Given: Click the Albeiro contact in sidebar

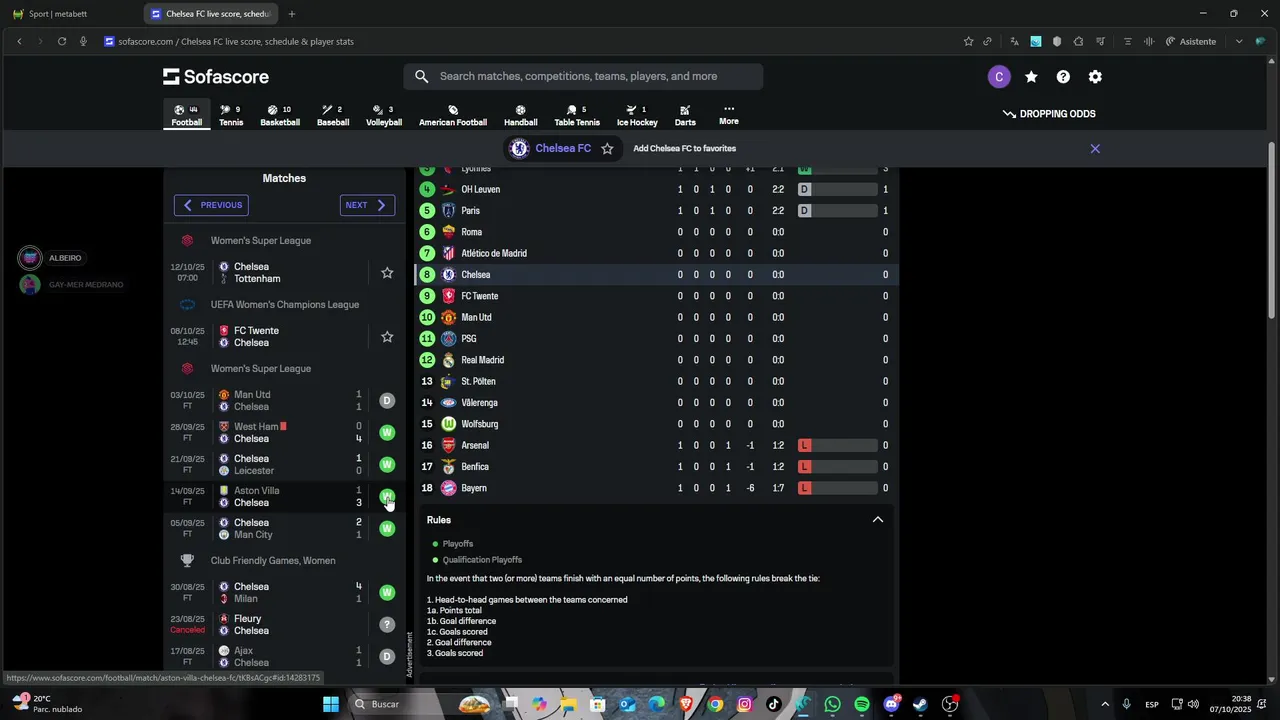Looking at the screenshot, I should click(51, 258).
